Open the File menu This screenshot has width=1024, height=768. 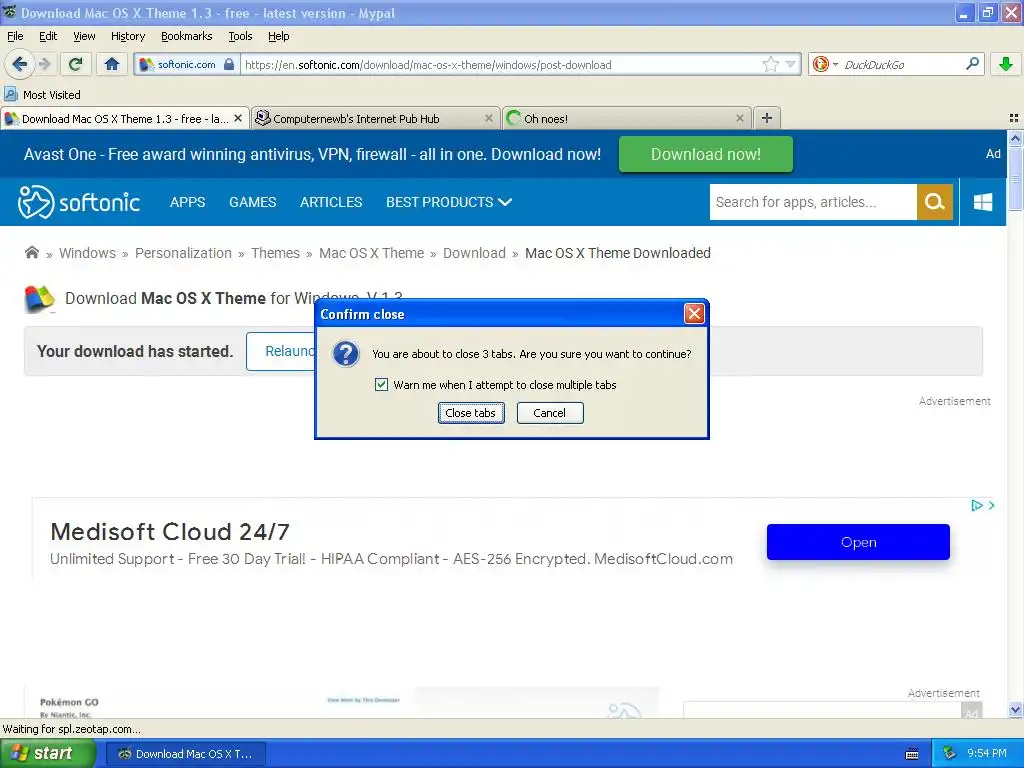[15, 36]
